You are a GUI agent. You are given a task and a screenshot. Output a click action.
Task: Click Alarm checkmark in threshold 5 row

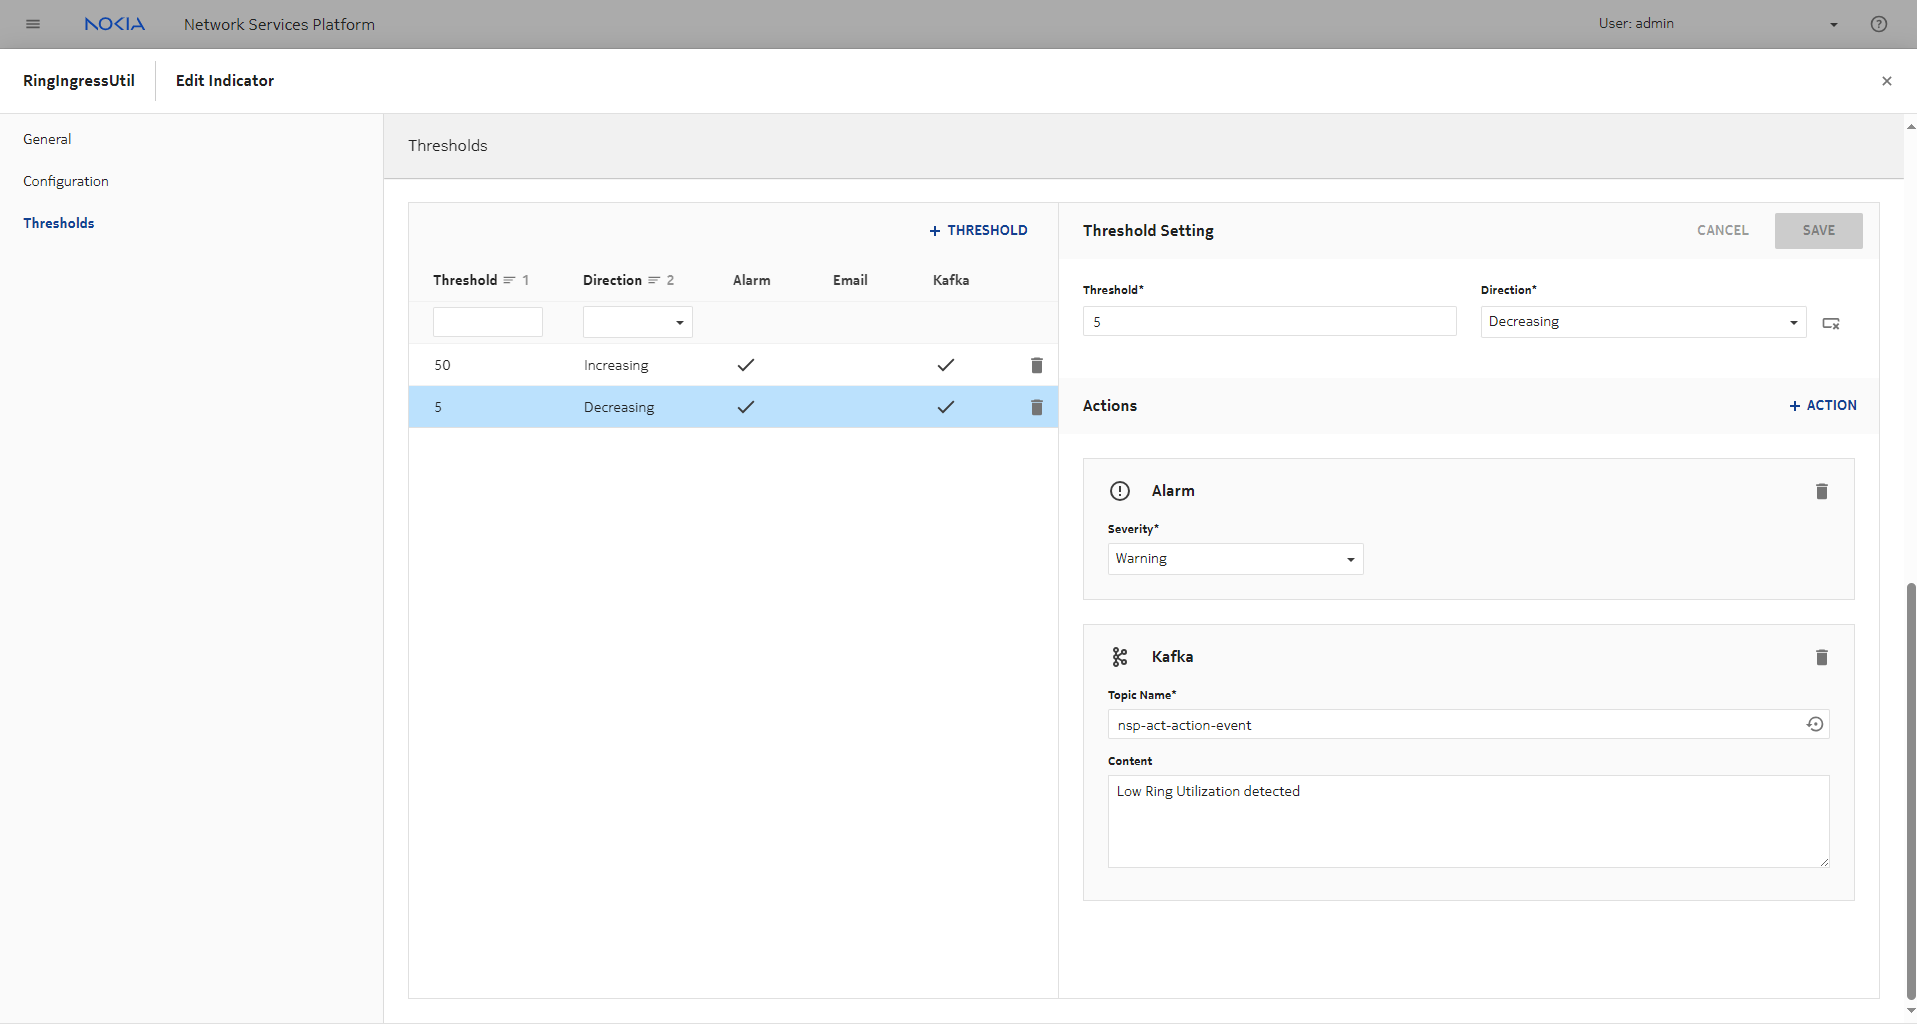(745, 407)
